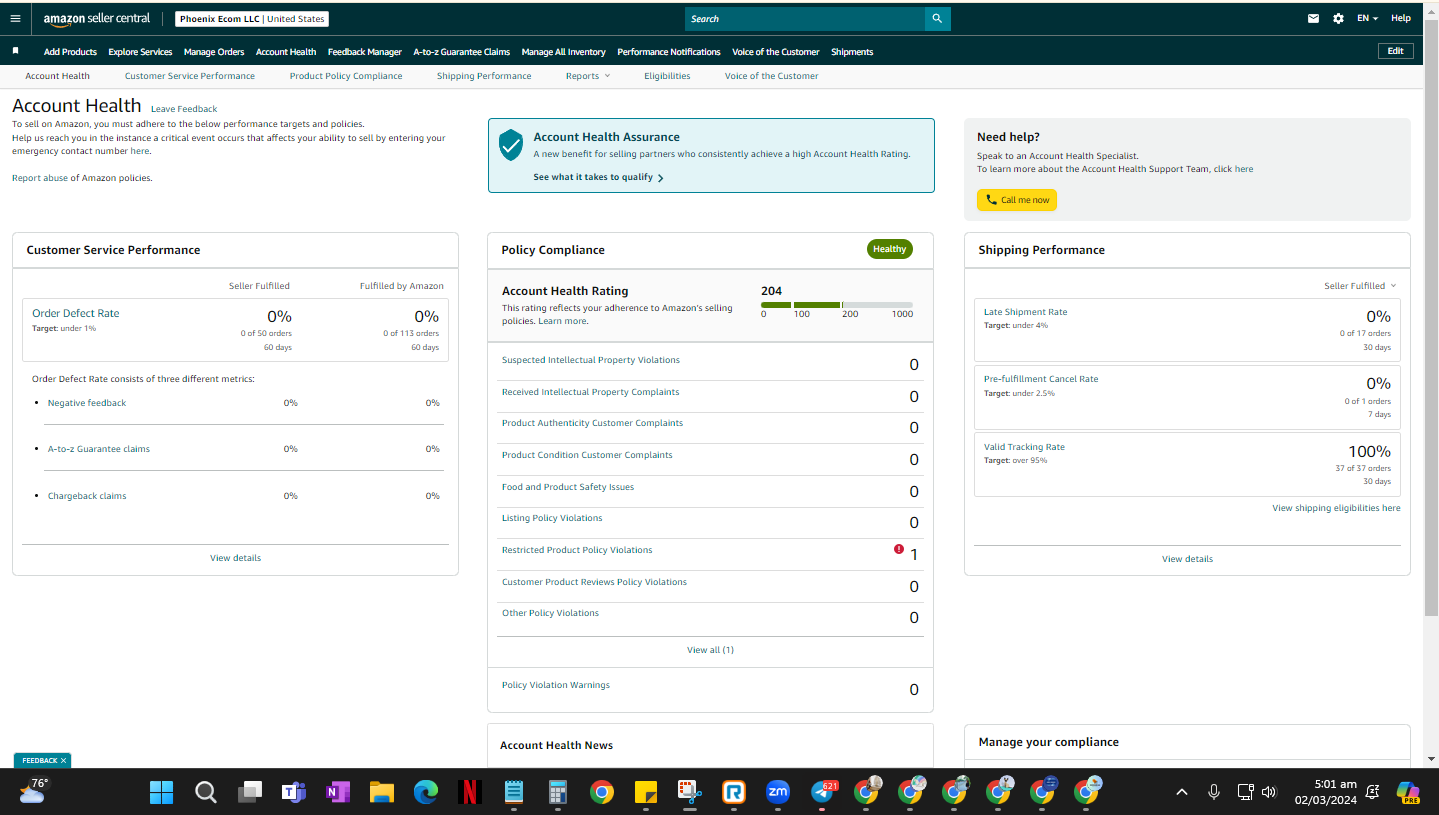Screen dimensions: 1439x815
Task: Open the volume control in the tray
Action: pyautogui.click(x=1269, y=792)
